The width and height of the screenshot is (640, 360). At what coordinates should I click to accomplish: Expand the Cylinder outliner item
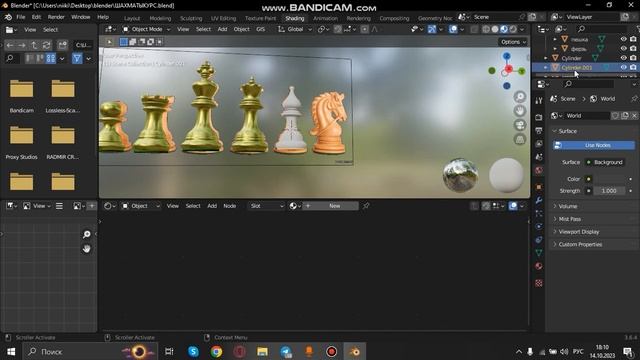point(546,58)
